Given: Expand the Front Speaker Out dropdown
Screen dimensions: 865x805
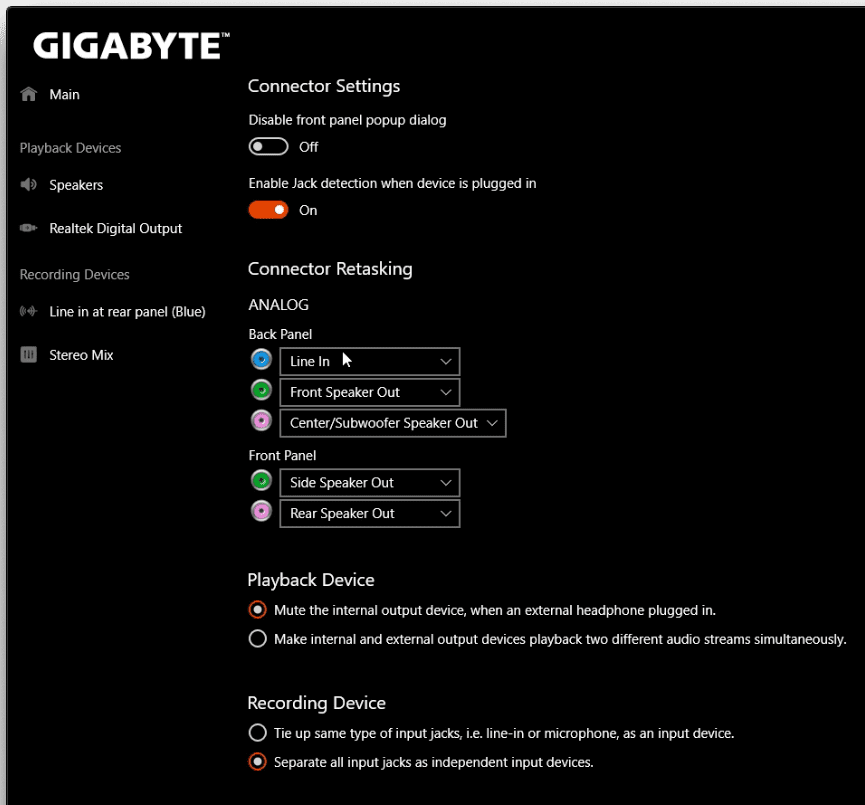Looking at the screenshot, I should point(370,392).
